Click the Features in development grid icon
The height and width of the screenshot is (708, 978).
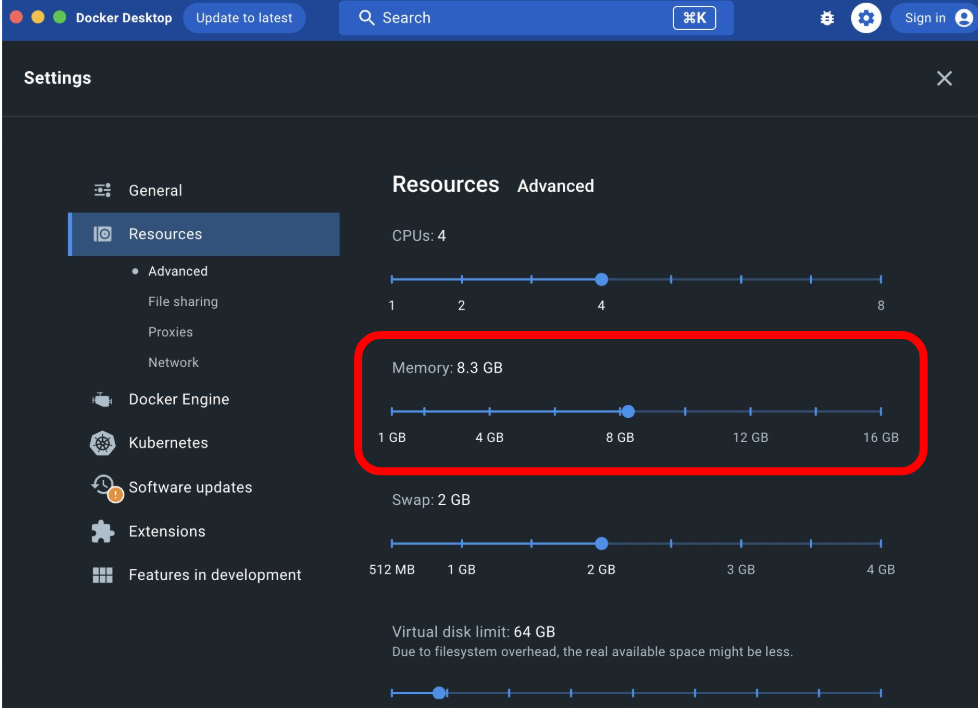point(102,575)
